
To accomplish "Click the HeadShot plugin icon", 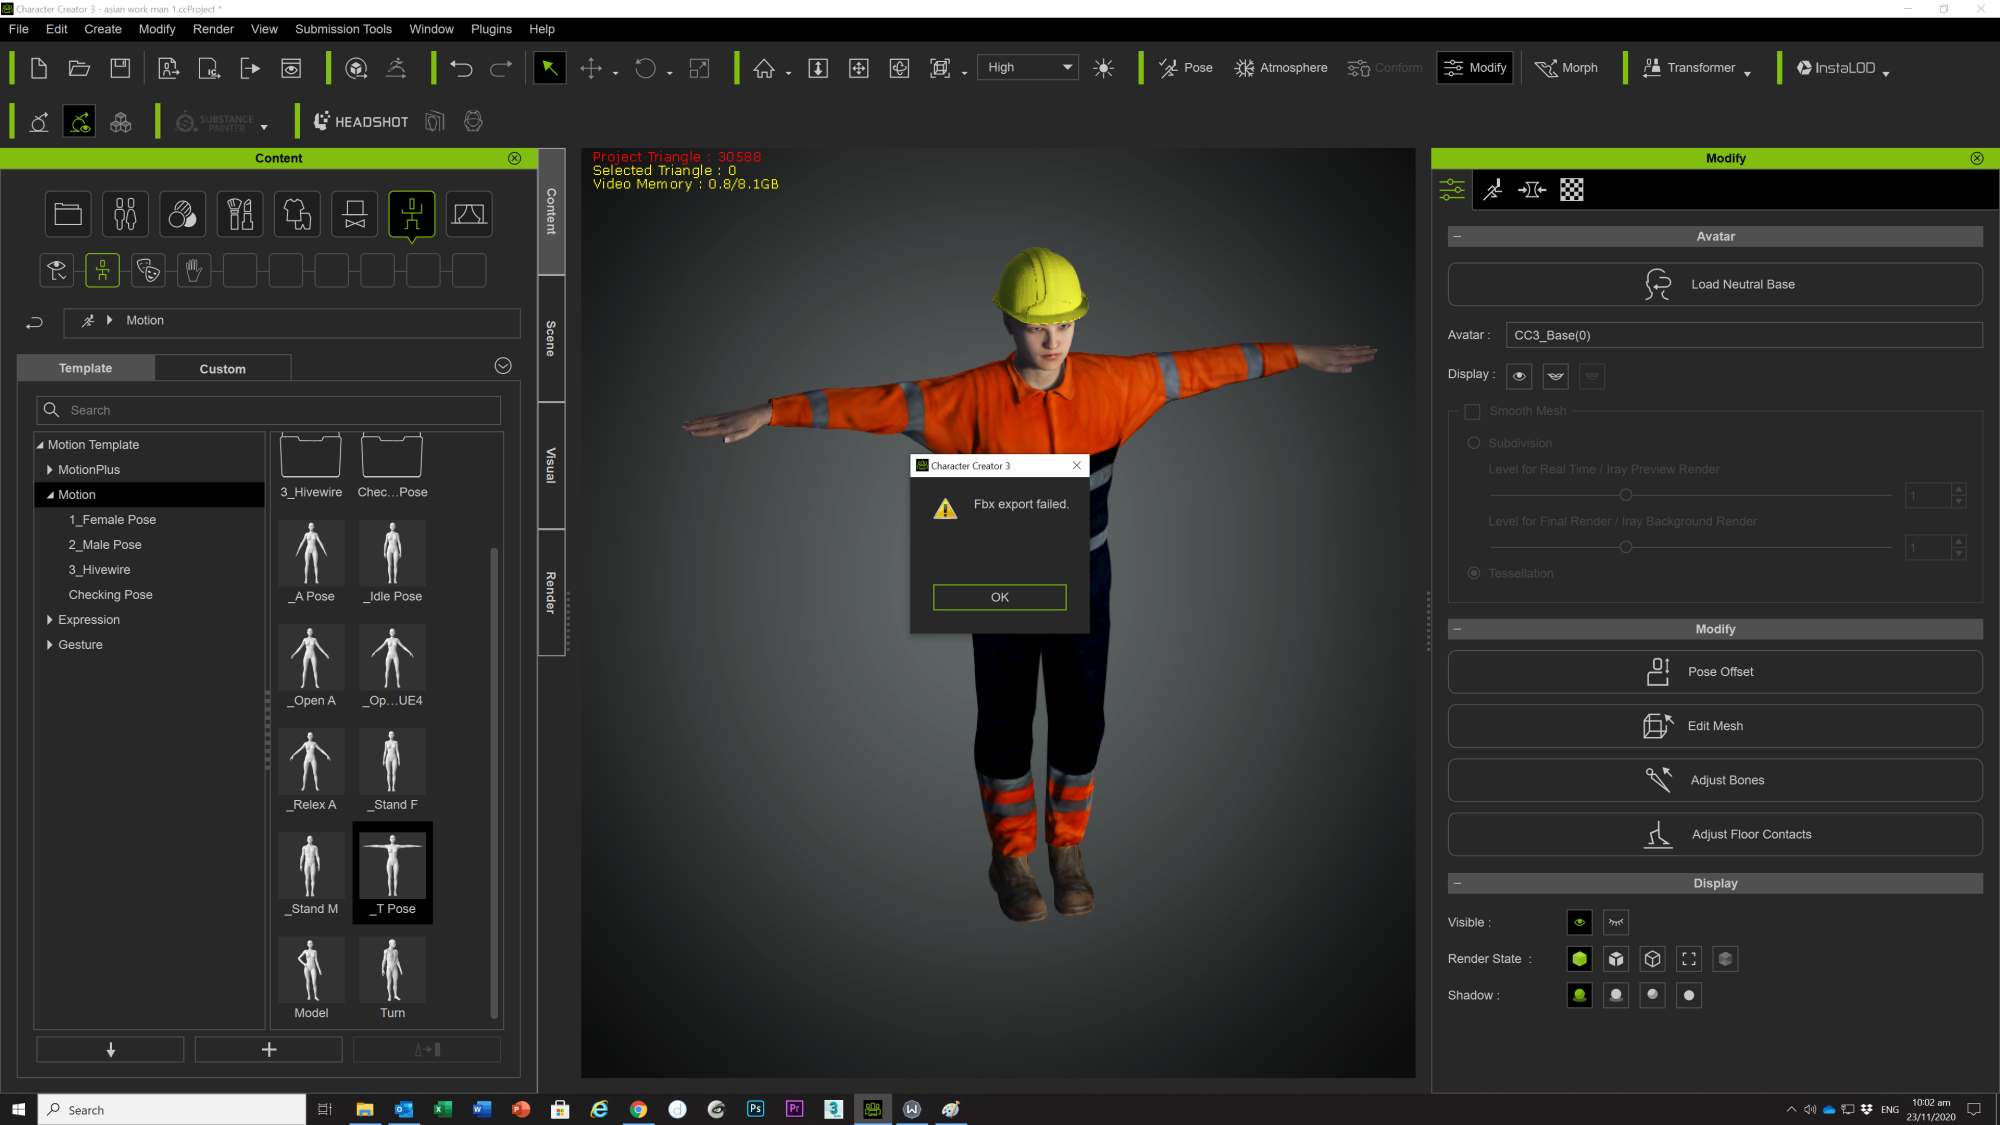I will (361, 121).
